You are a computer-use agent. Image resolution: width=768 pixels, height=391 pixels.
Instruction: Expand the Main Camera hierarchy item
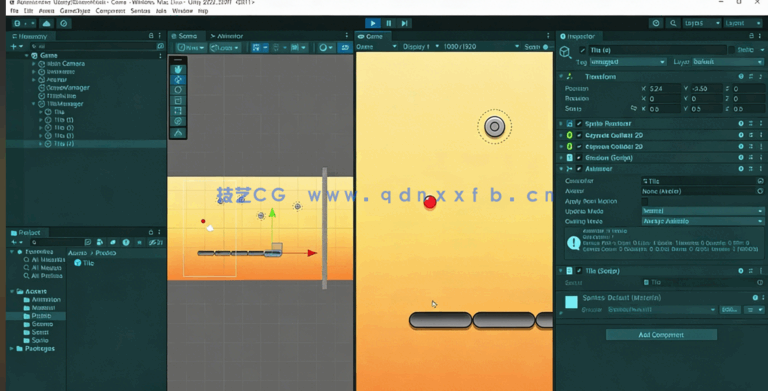pos(34,64)
